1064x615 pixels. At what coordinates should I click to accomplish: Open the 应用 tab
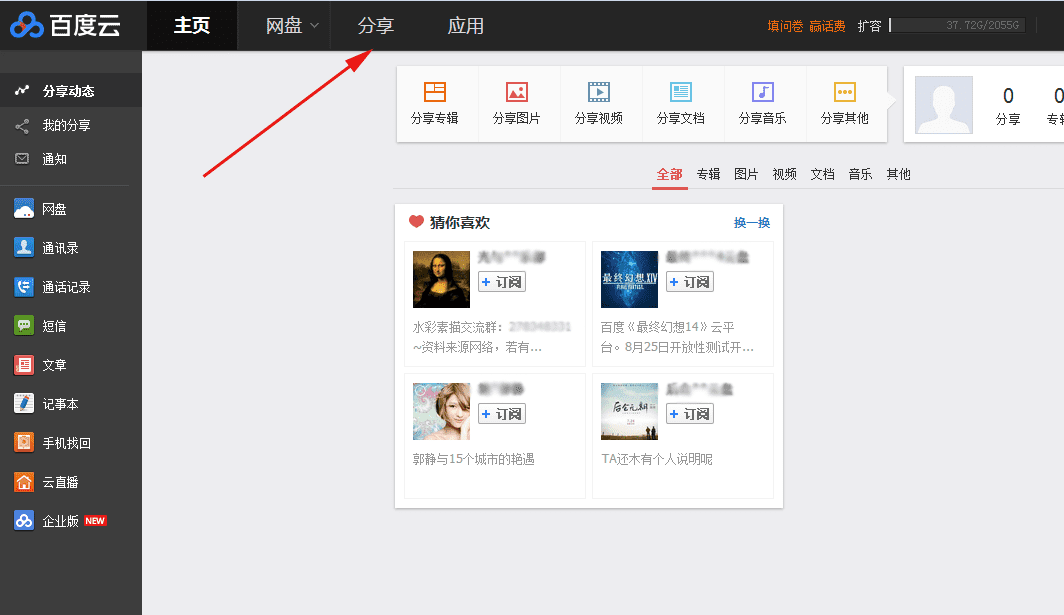coord(466,26)
